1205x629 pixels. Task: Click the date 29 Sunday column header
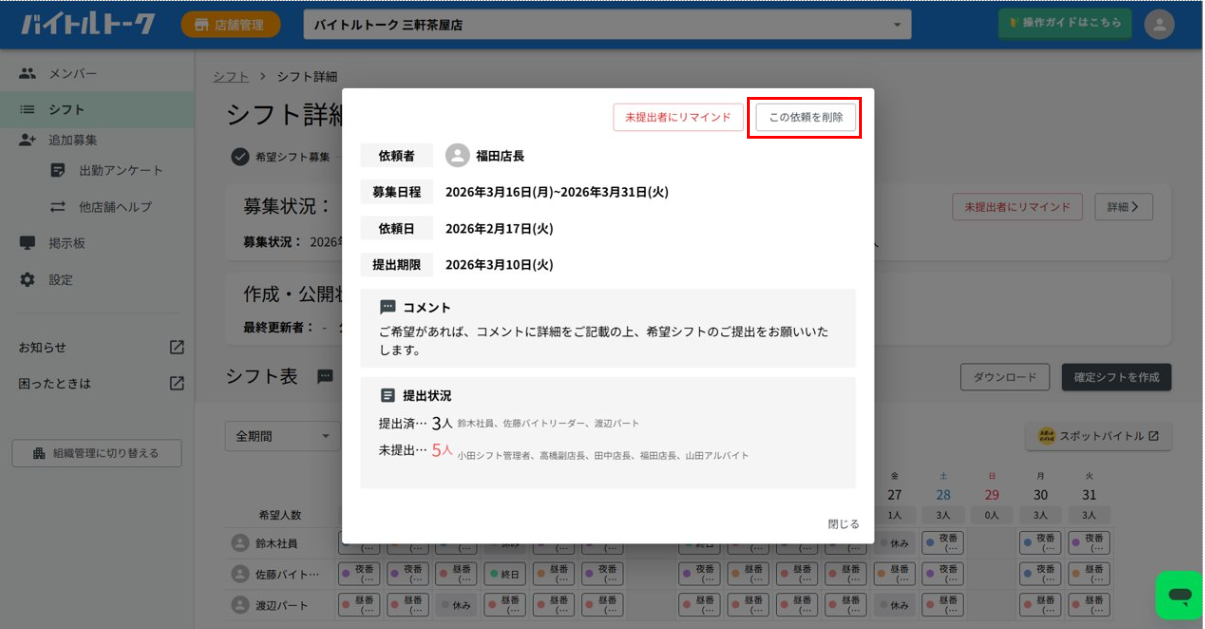992,494
